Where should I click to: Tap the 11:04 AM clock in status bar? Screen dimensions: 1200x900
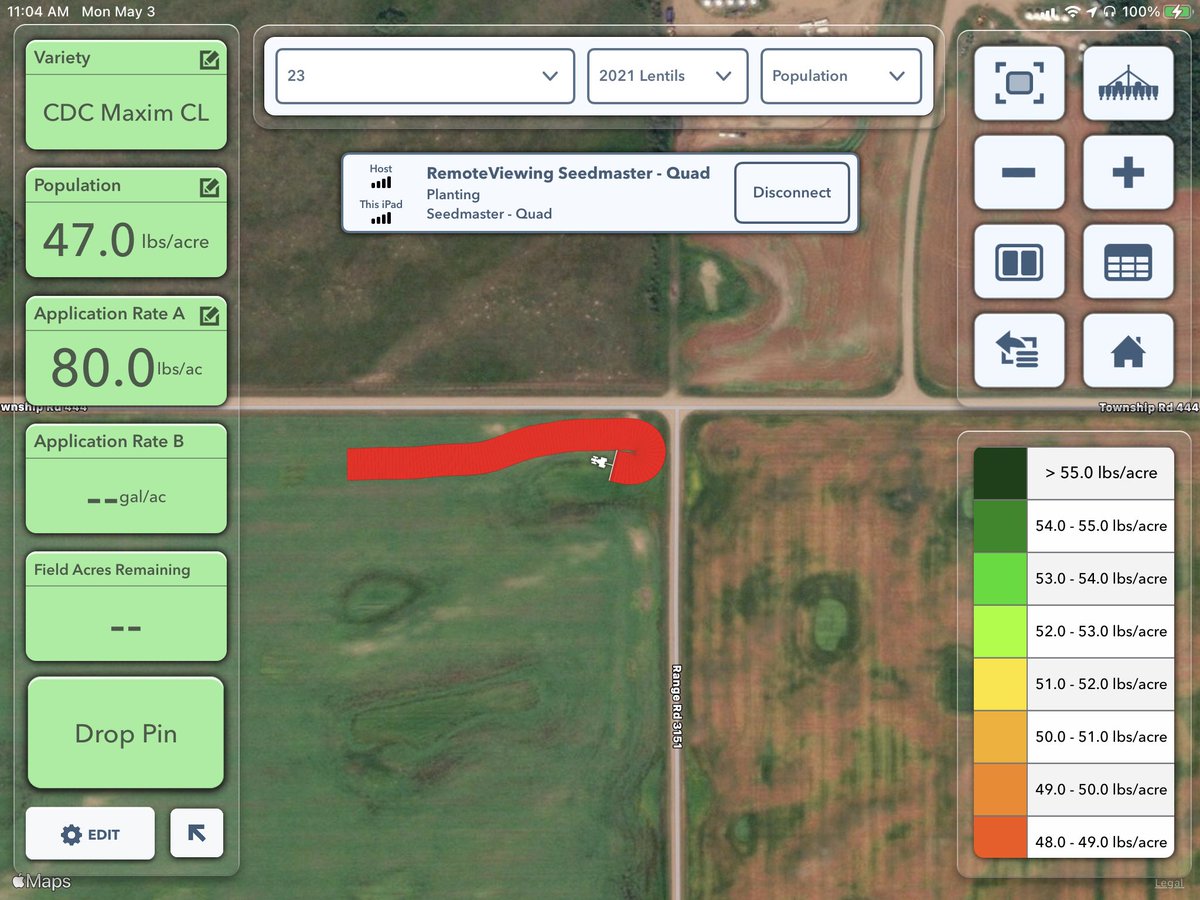[x=39, y=12]
